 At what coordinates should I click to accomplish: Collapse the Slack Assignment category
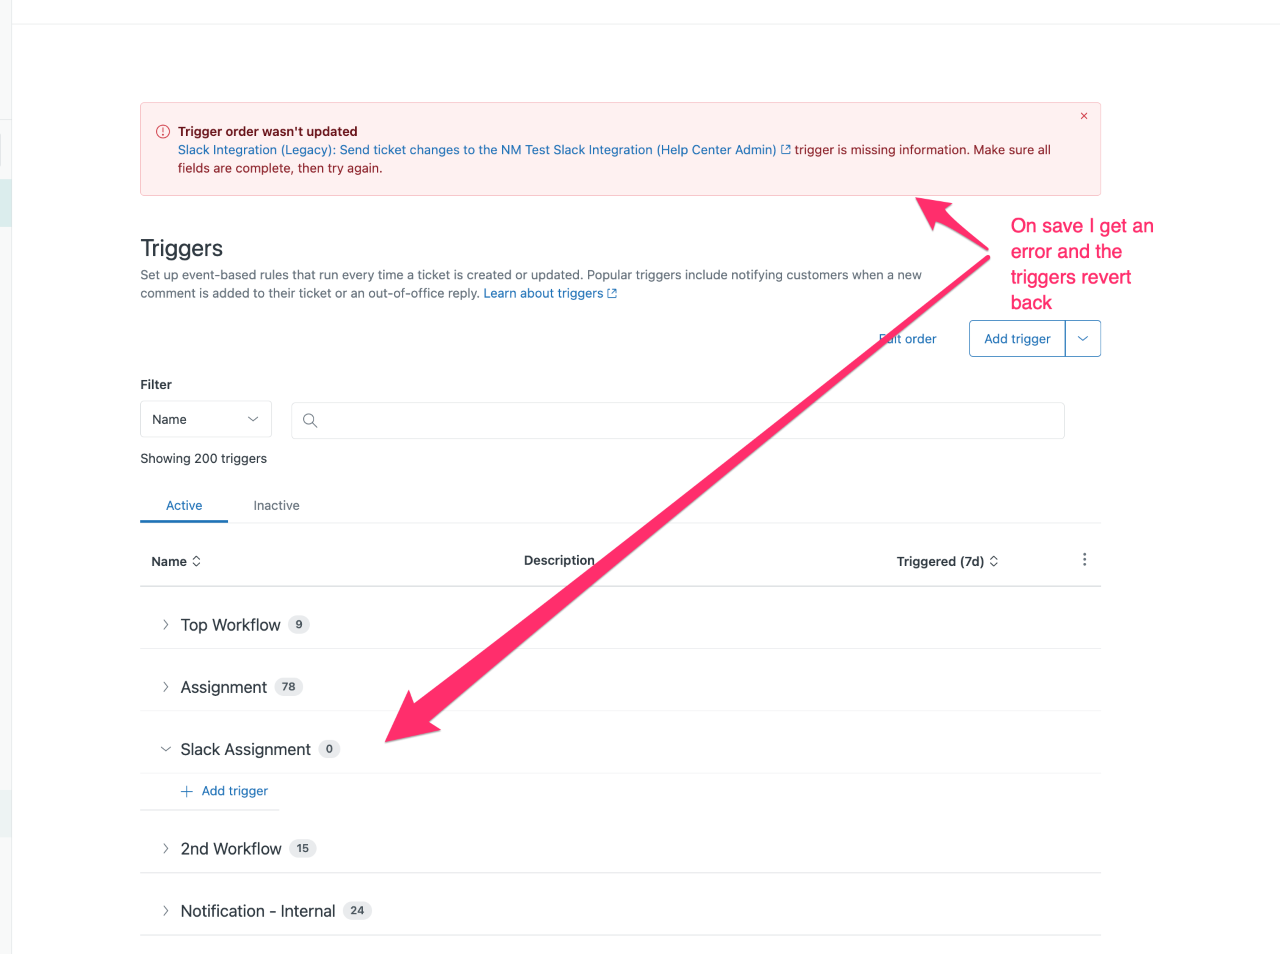pos(164,749)
